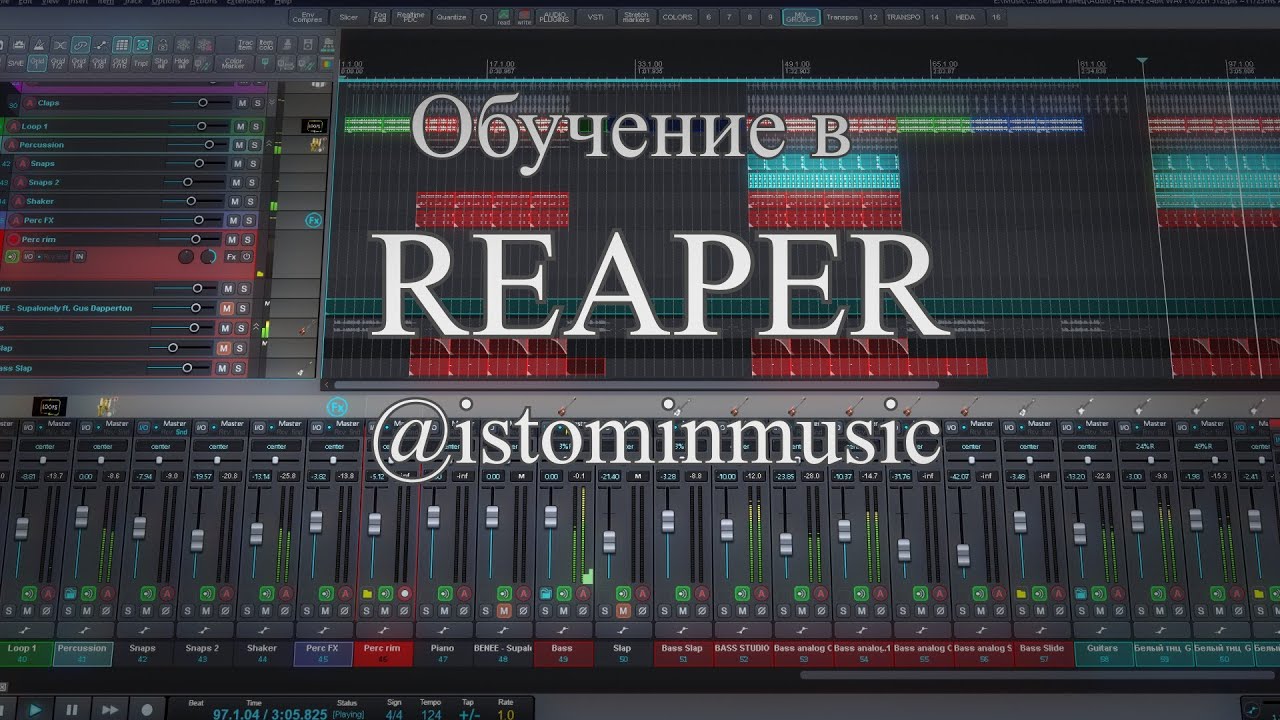
Task: Click the 49.1.00 position on the timeline ruler
Action: (x=796, y=64)
